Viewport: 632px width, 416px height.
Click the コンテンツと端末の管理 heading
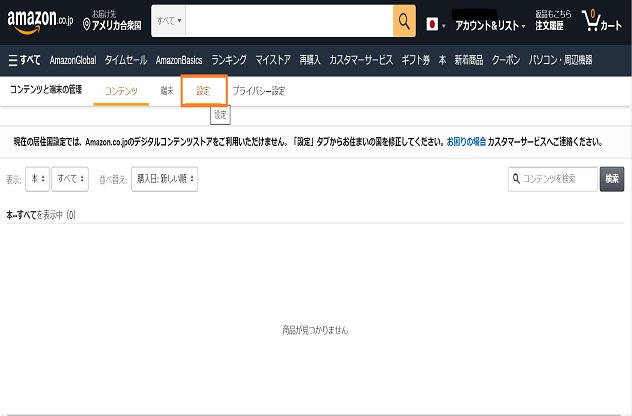(x=46, y=89)
